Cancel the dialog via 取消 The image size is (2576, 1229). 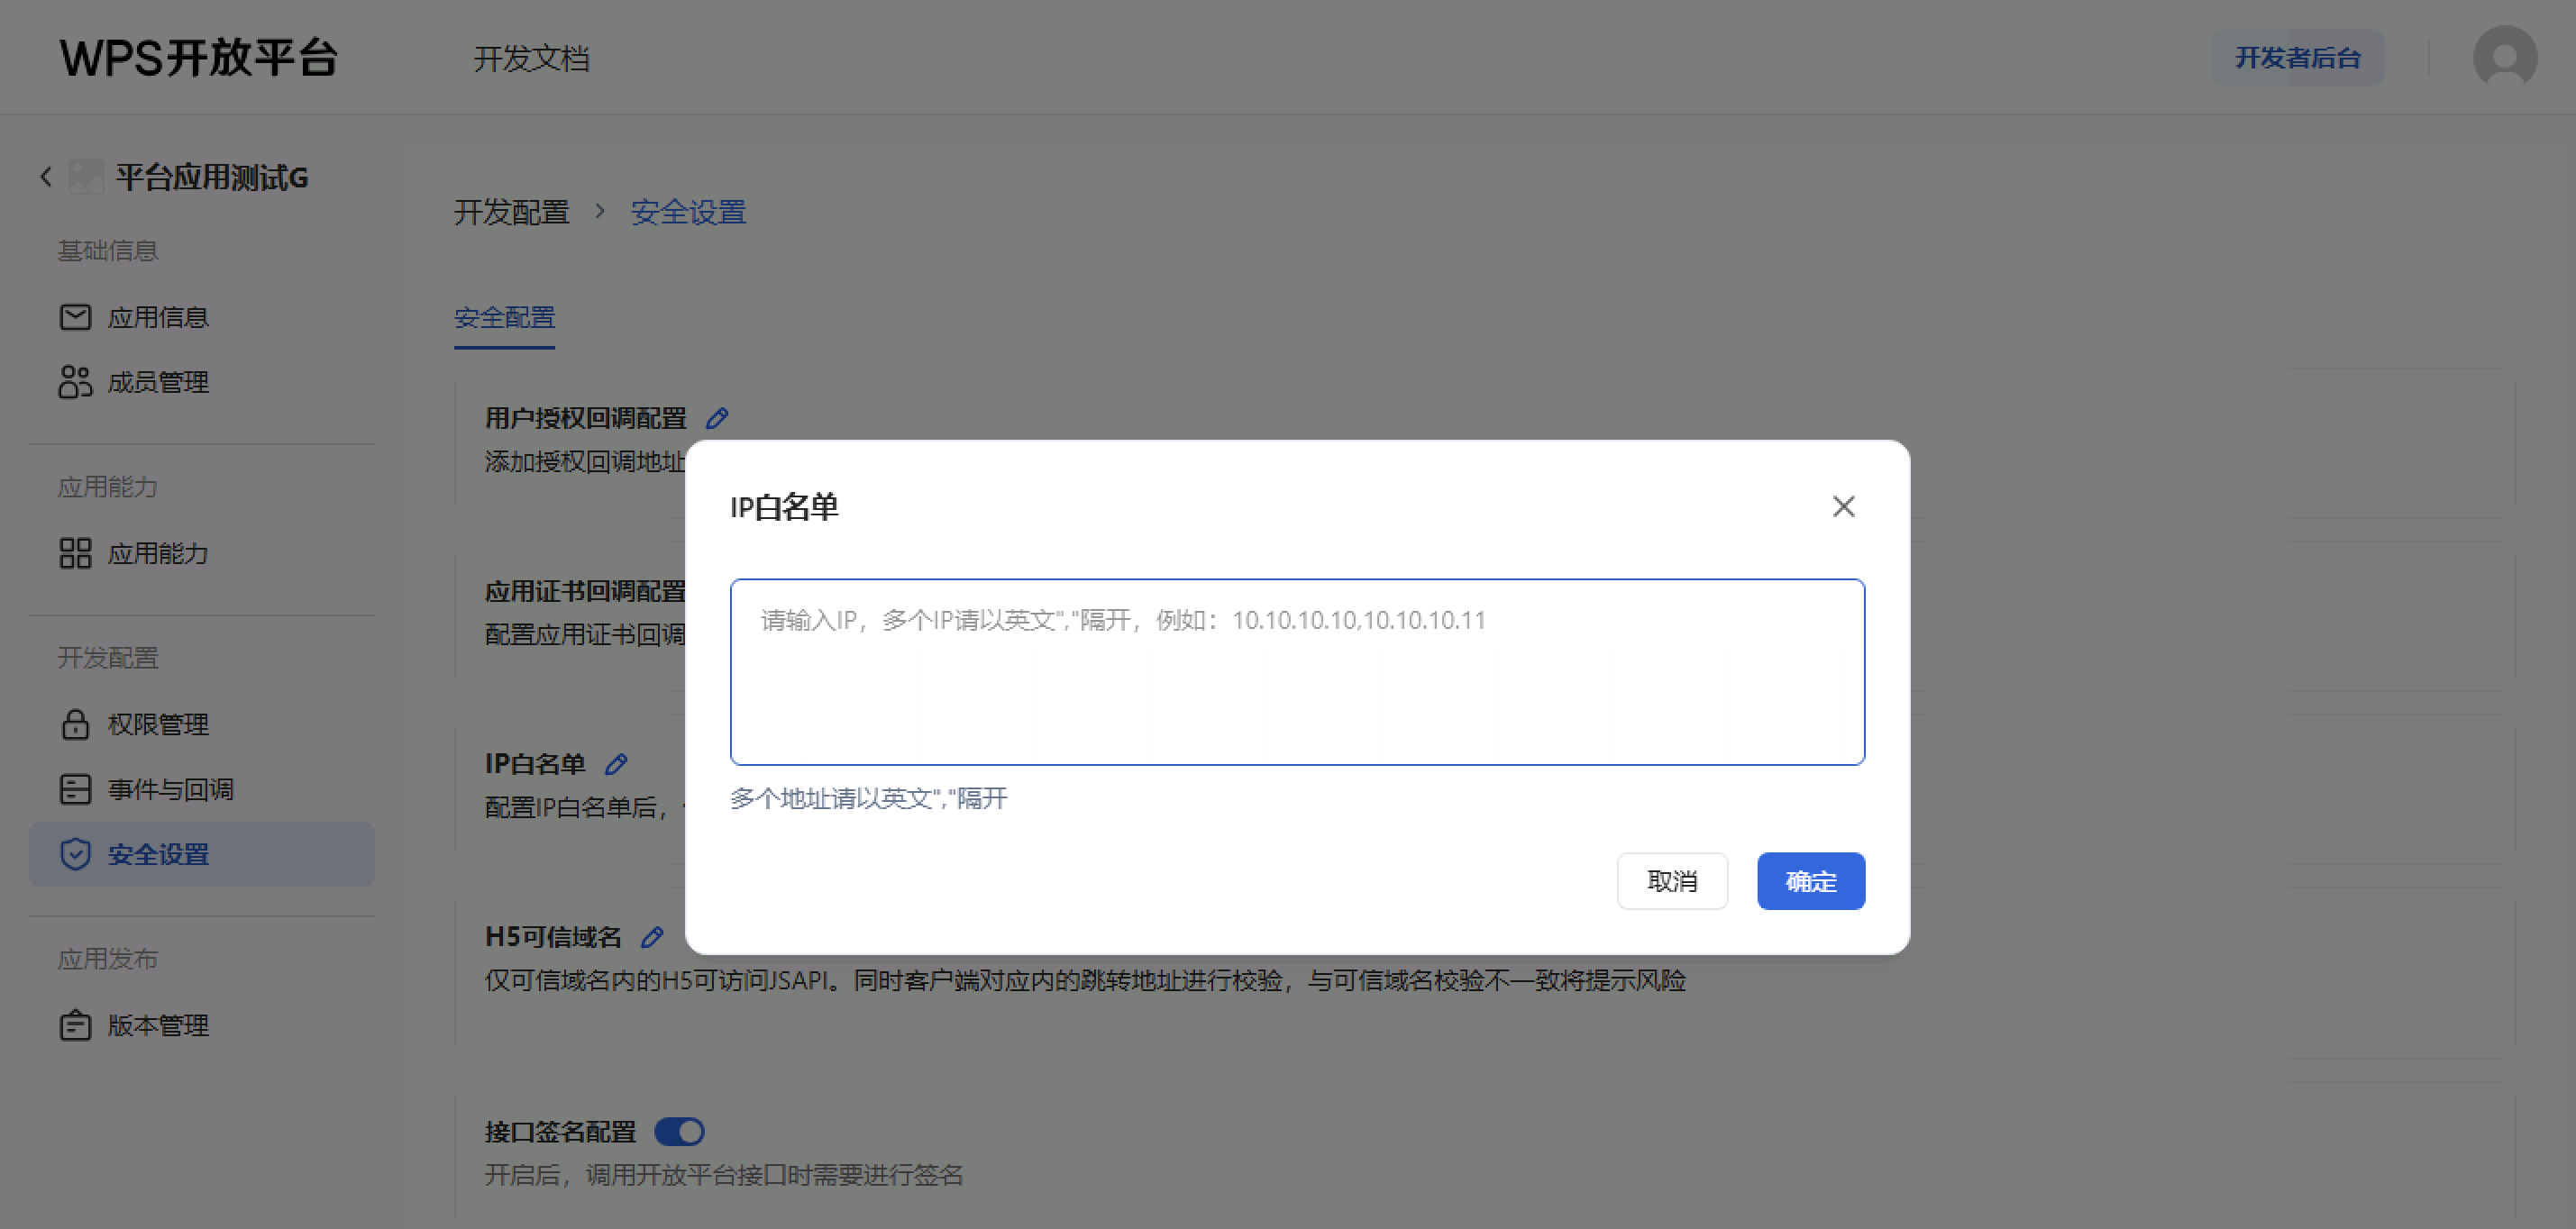click(1672, 881)
